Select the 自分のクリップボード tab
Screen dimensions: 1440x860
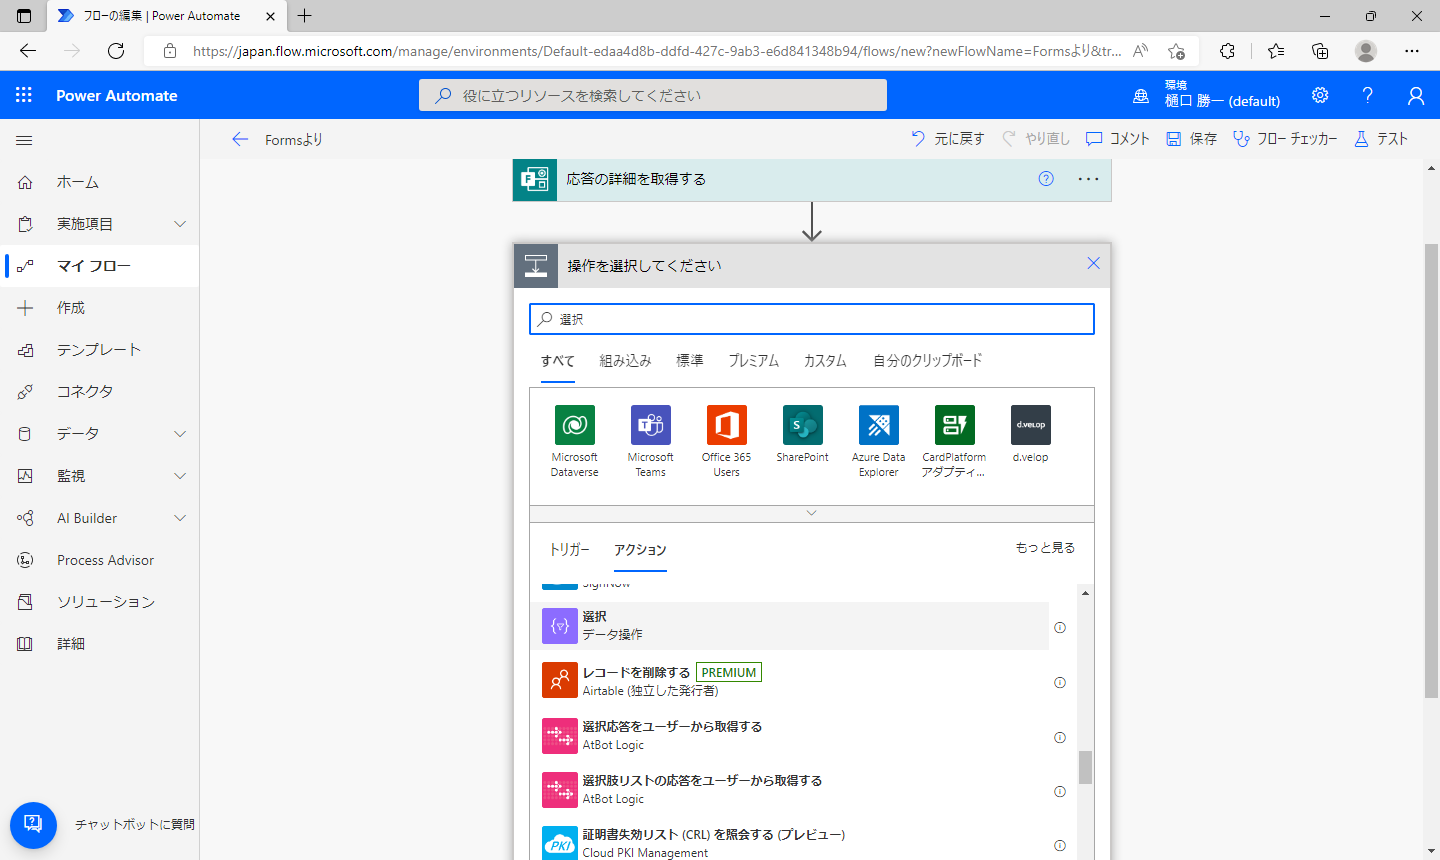click(x=927, y=361)
